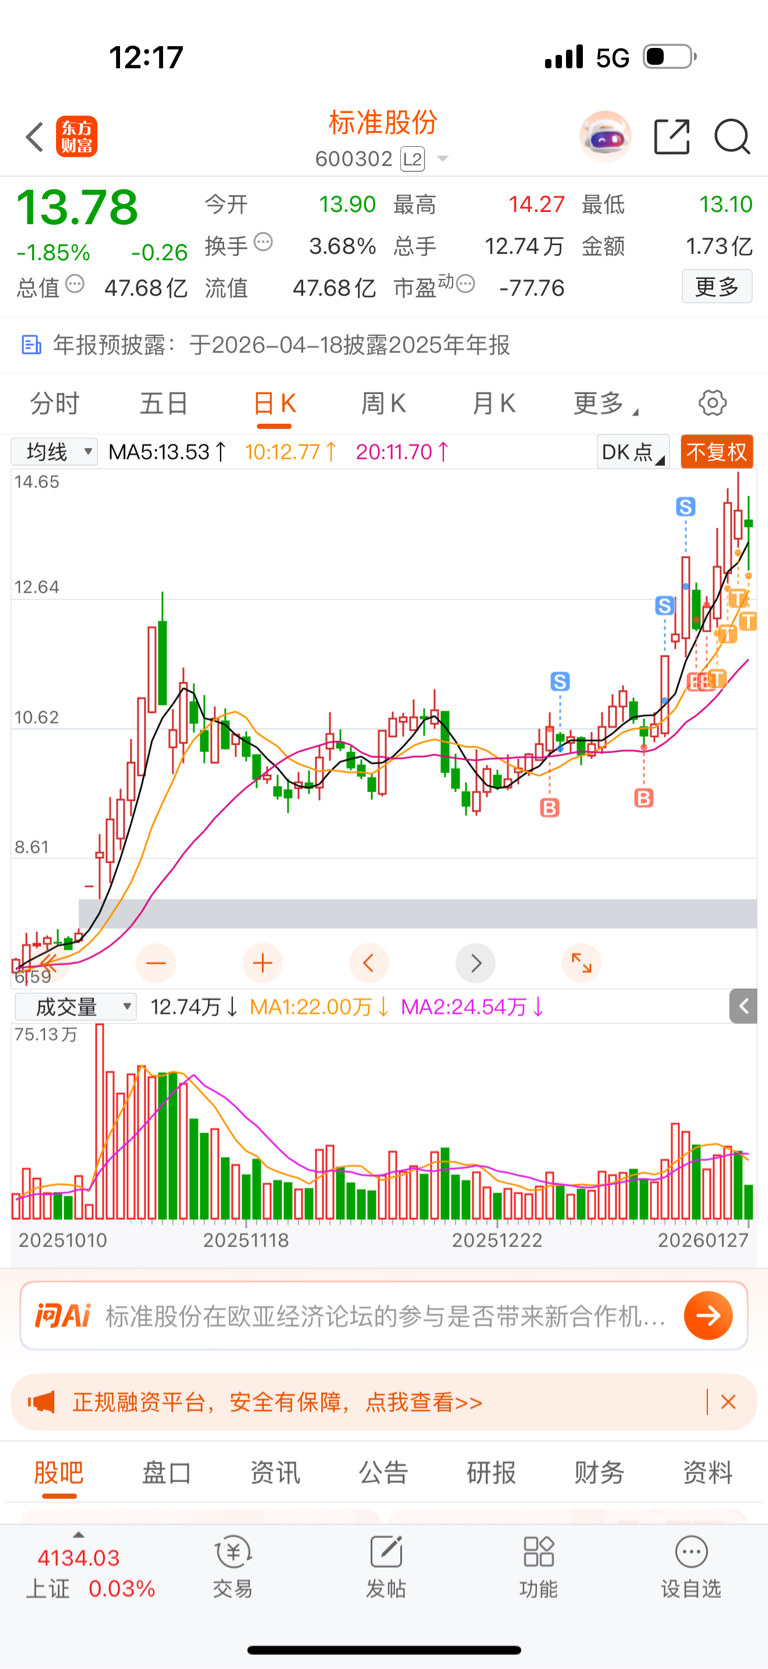Open 正规融资平台 ad link
The width and height of the screenshot is (768, 1669).
277,1402
